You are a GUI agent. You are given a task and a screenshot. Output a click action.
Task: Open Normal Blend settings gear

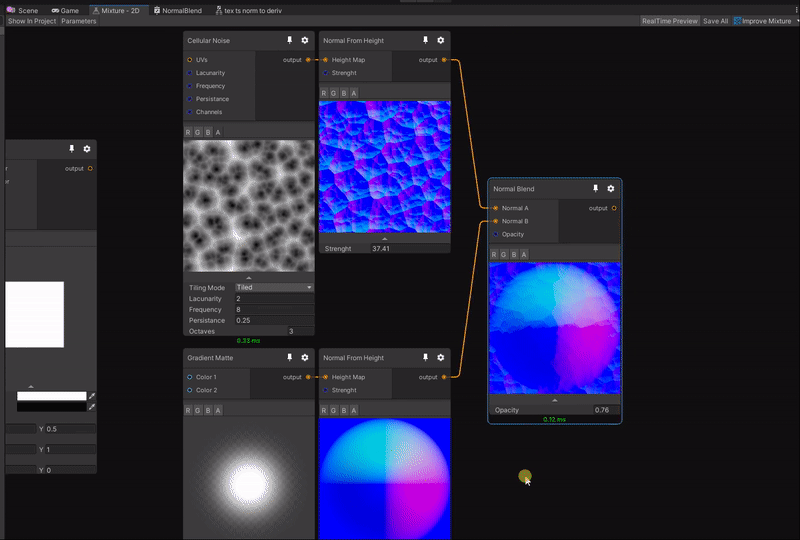coord(611,188)
